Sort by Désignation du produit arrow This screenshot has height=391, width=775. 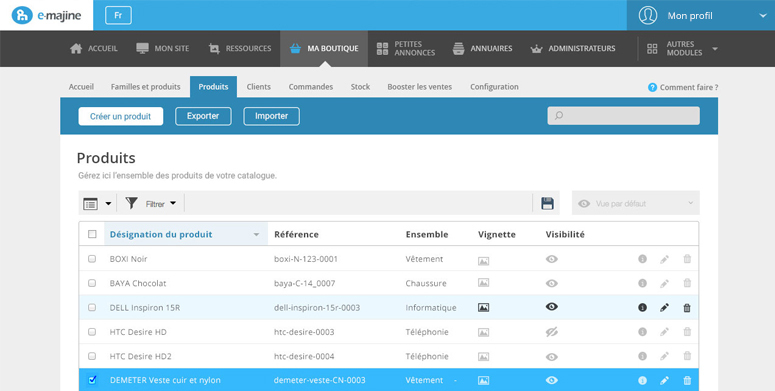tap(256, 234)
